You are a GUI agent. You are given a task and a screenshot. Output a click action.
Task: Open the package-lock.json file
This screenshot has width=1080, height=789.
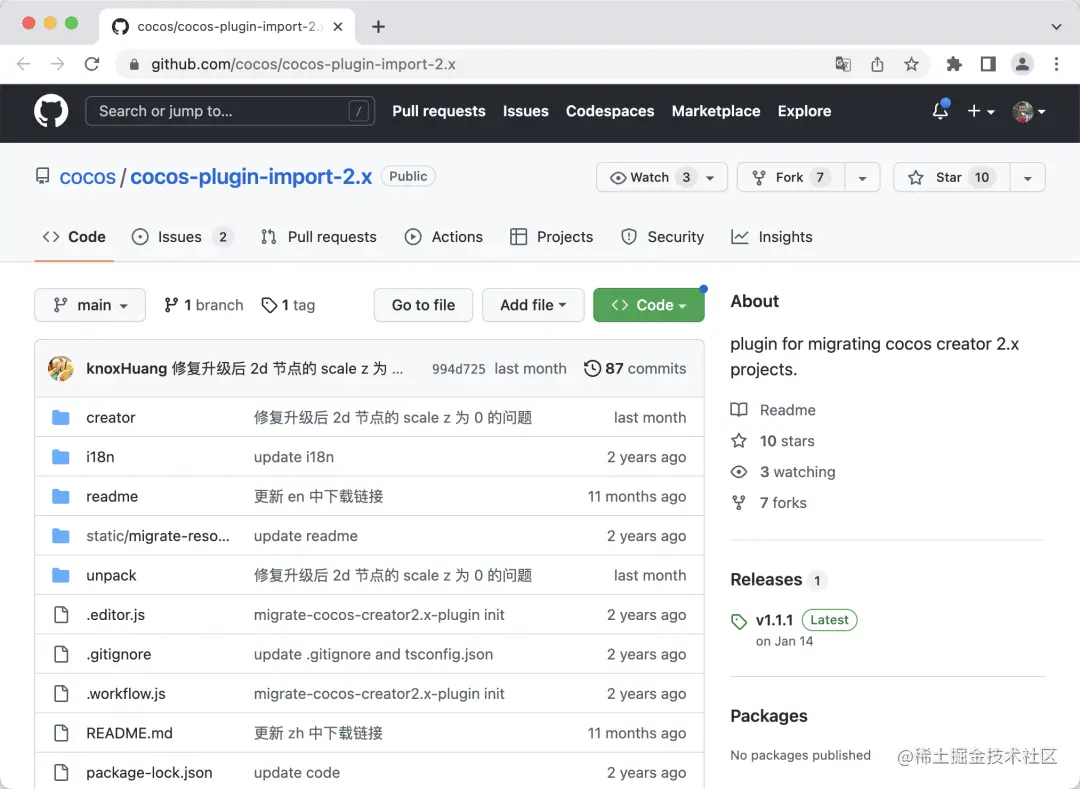tap(149, 772)
